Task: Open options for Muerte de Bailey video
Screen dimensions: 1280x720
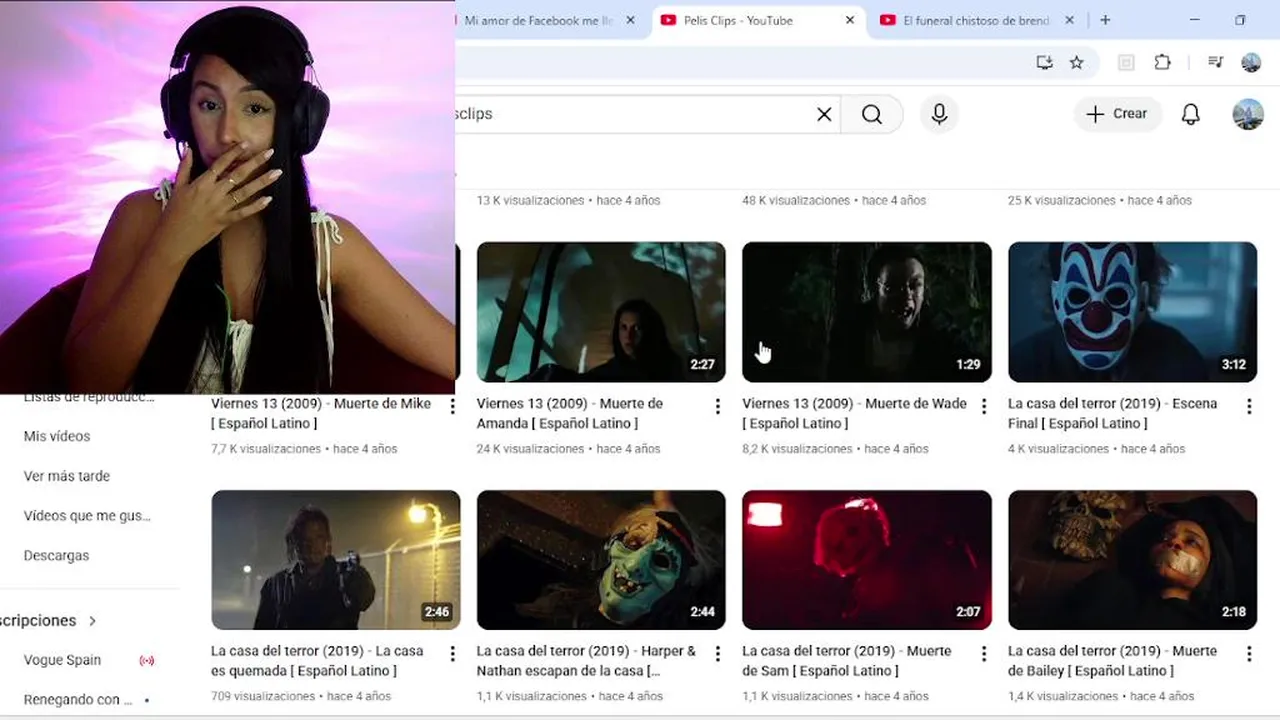Action: point(1249,654)
